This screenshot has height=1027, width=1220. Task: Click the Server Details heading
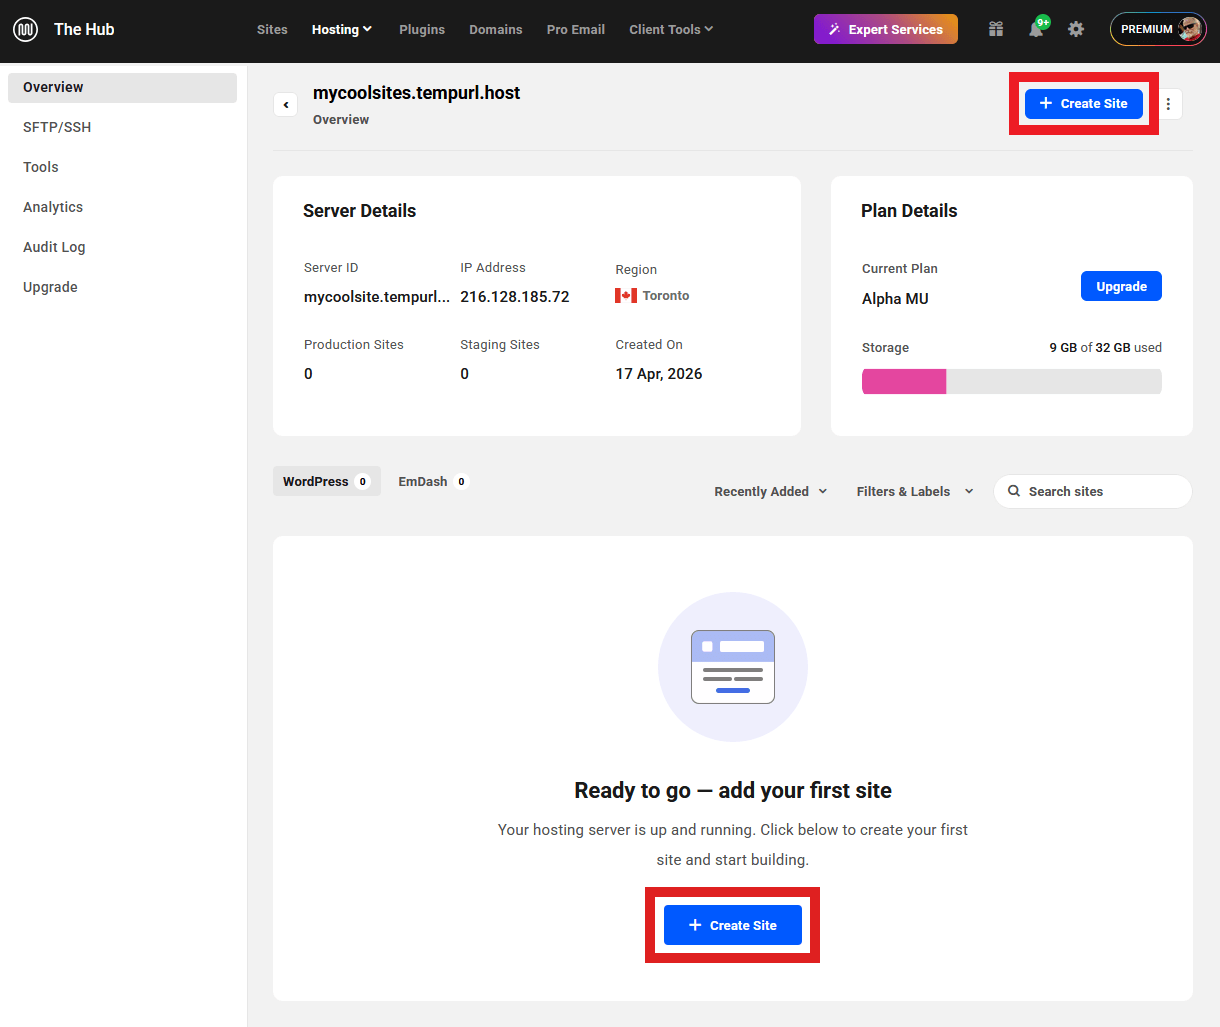(x=360, y=211)
